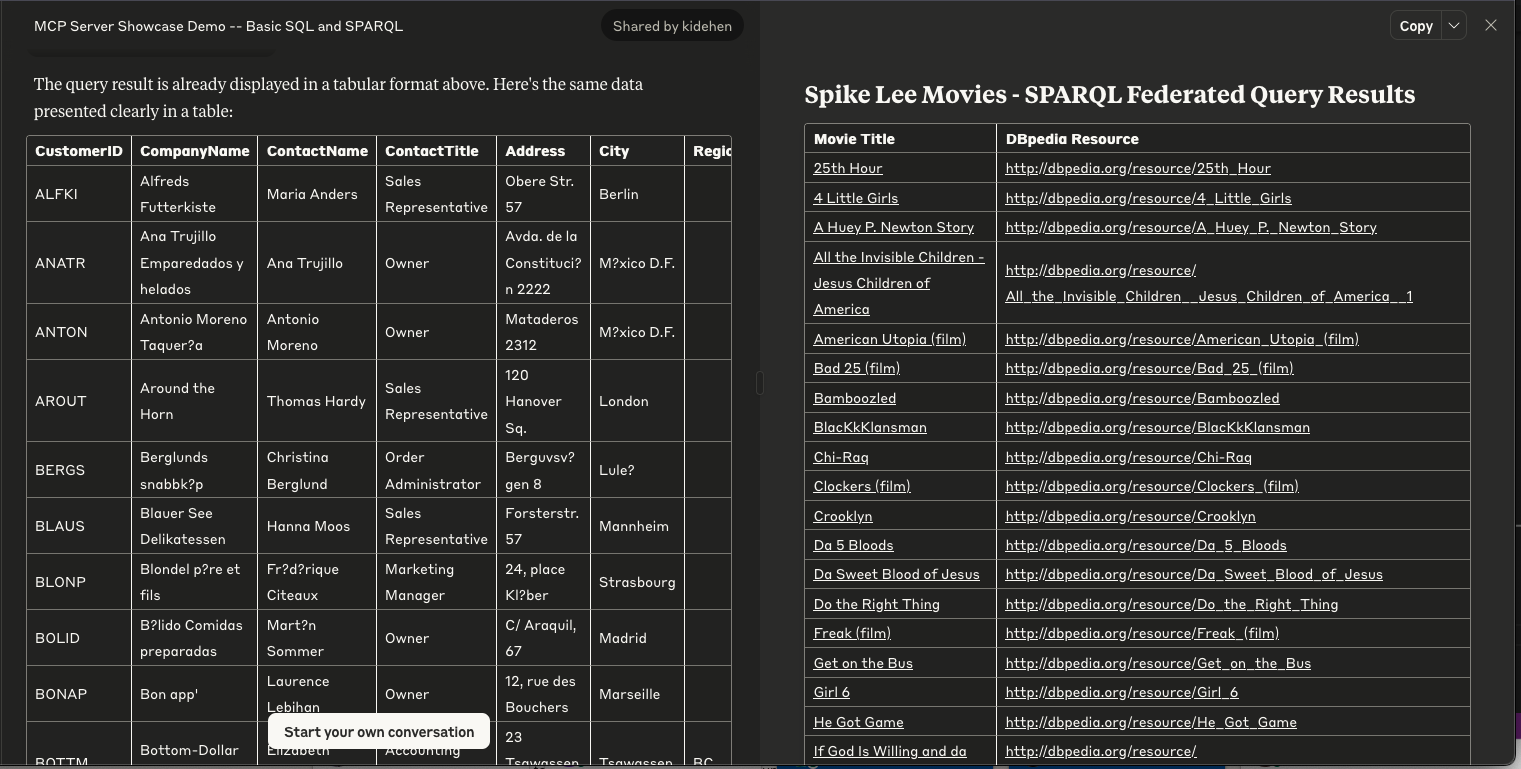Click the Thomas Hardy contact name cell
Screen dimensions: 1521x769
tap(317, 401)
